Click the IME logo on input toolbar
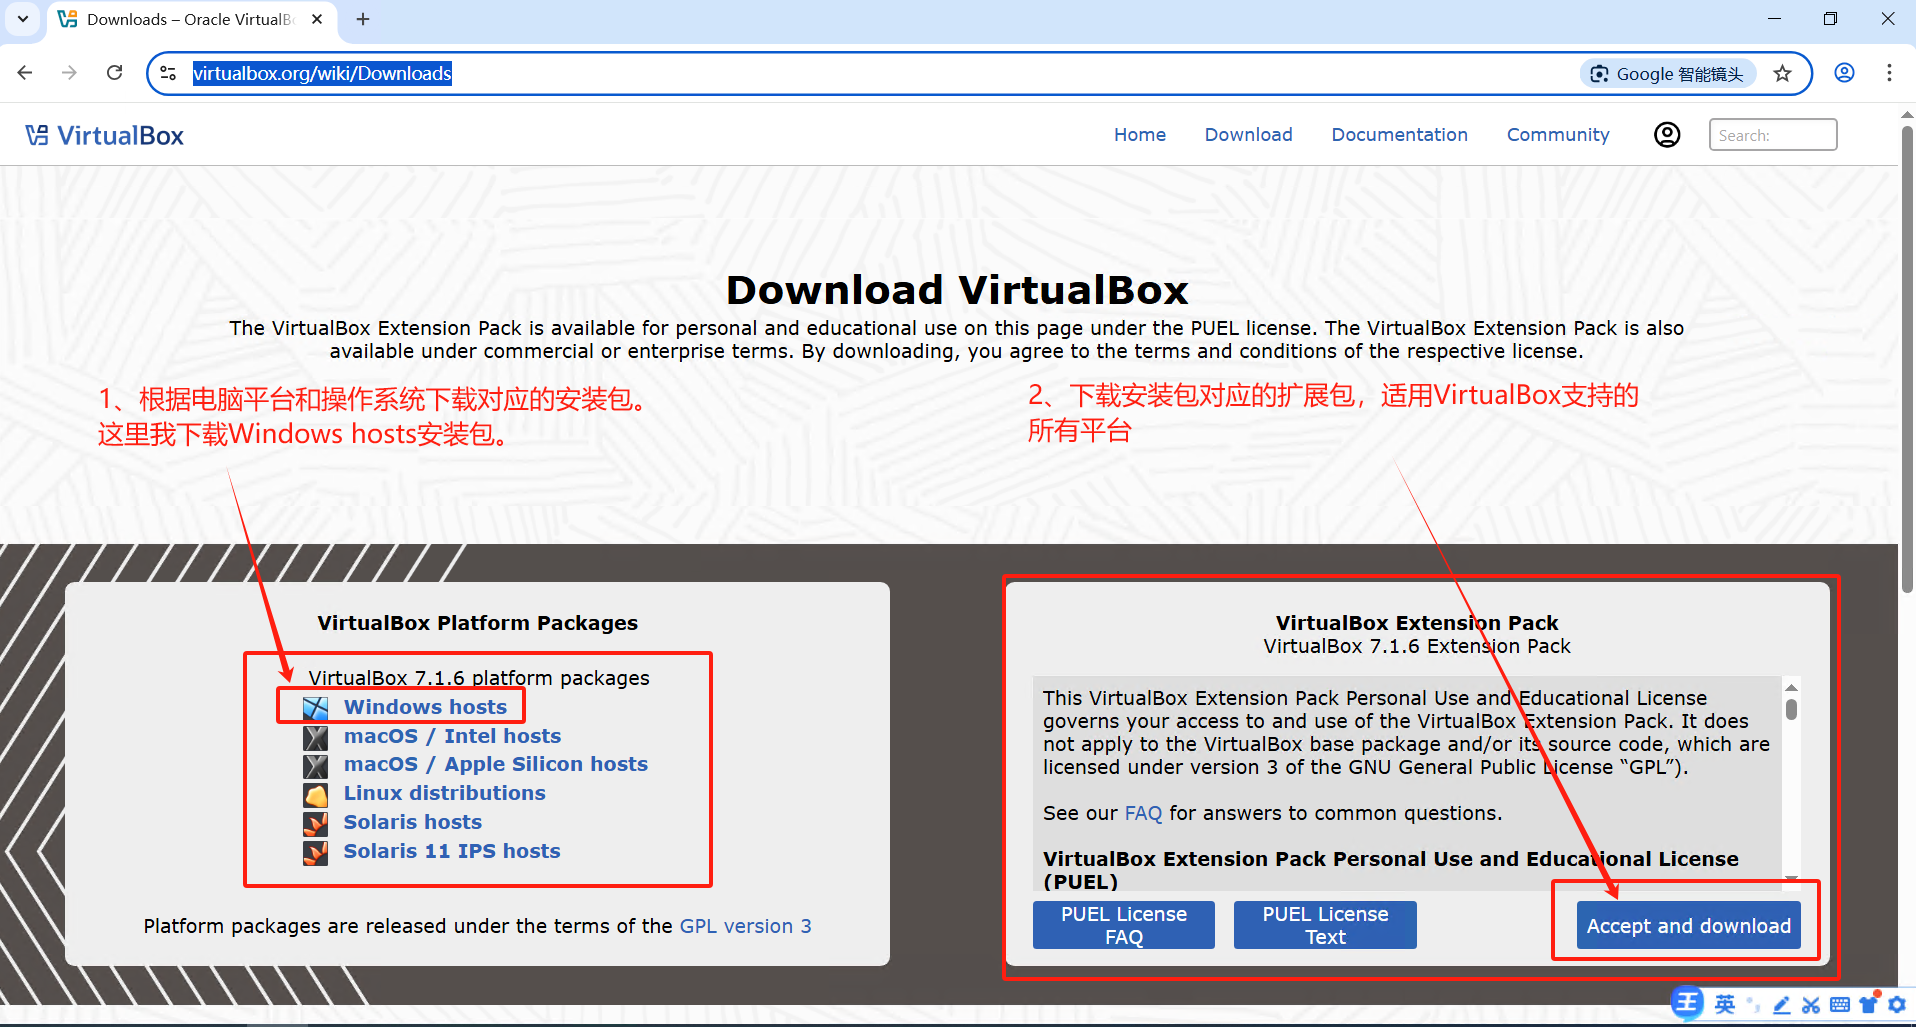 (1688, 1003)
